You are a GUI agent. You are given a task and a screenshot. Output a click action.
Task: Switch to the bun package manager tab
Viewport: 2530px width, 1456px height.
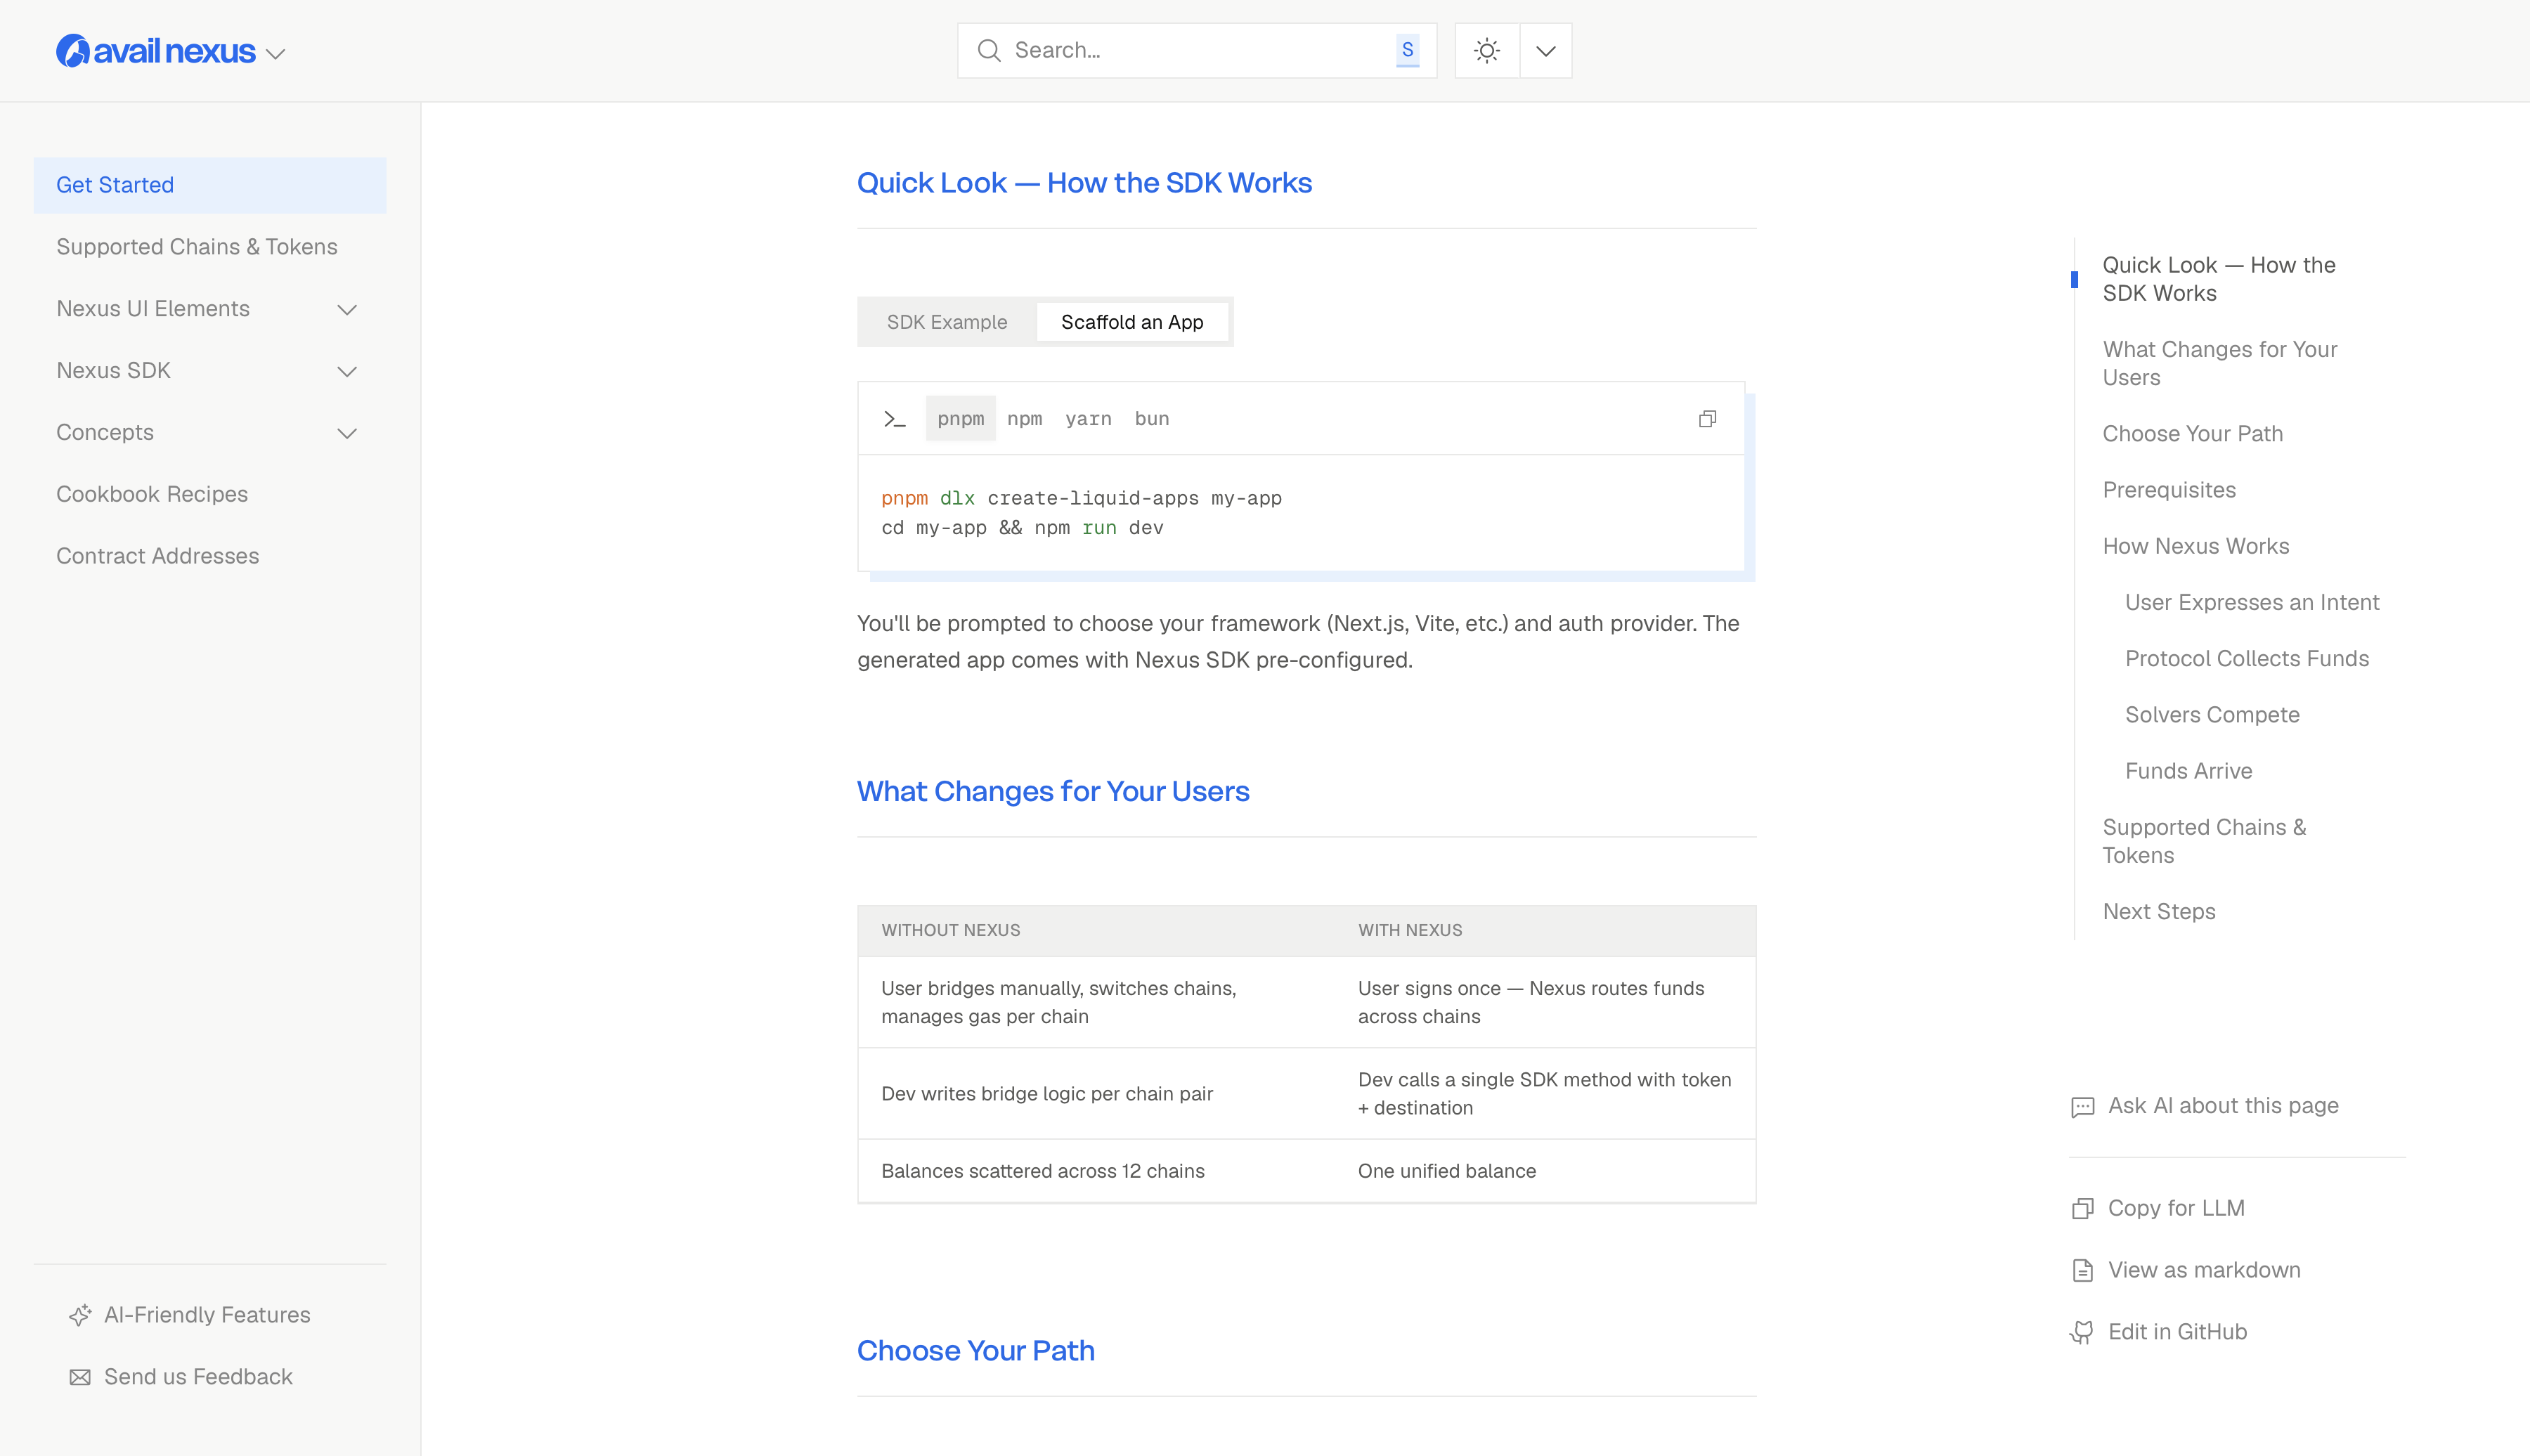tap(1152, 419)
